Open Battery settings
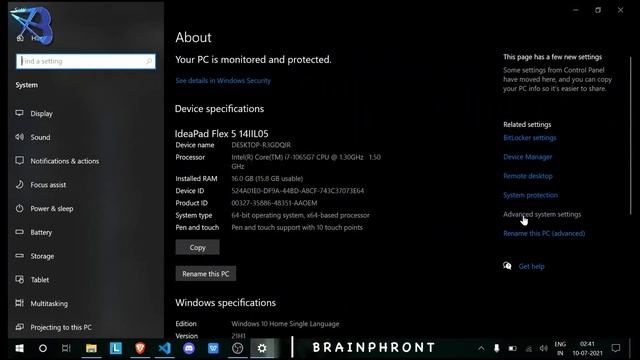This screenshot has width=640, height=360. pyautogui.click(x=41, y=232)
